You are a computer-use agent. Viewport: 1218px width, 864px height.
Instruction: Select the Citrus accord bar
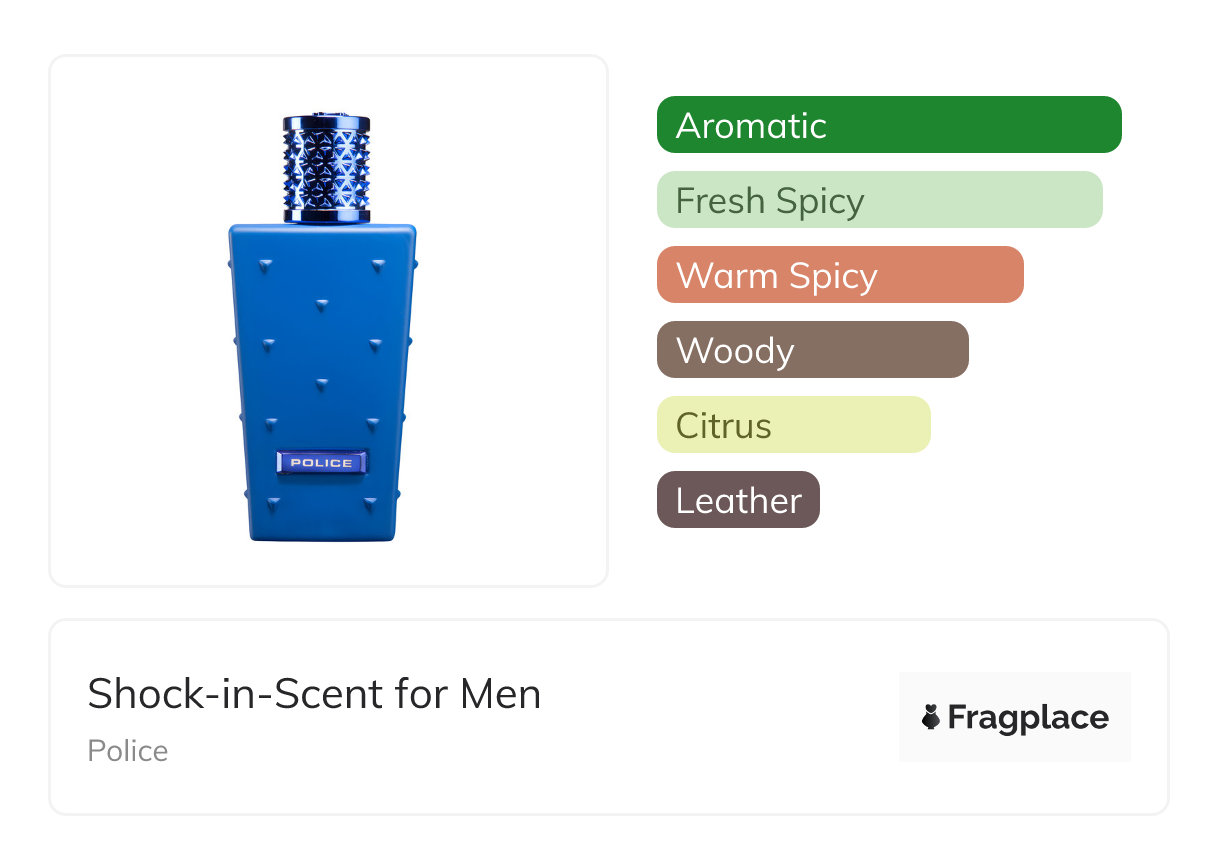tap(794, 425)
